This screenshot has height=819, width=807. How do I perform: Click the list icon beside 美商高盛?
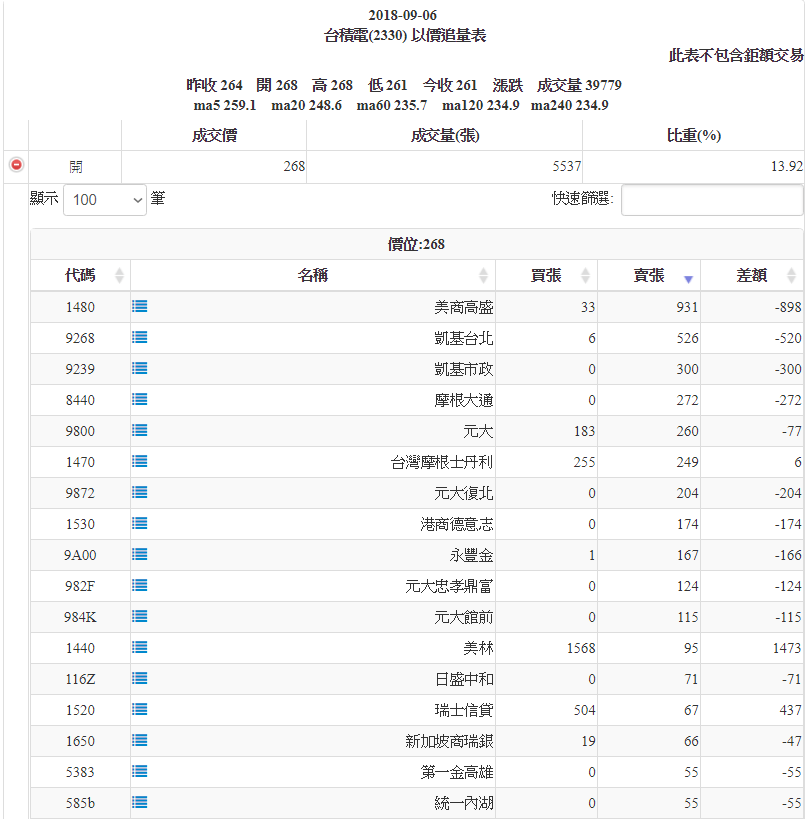point(140,307)
